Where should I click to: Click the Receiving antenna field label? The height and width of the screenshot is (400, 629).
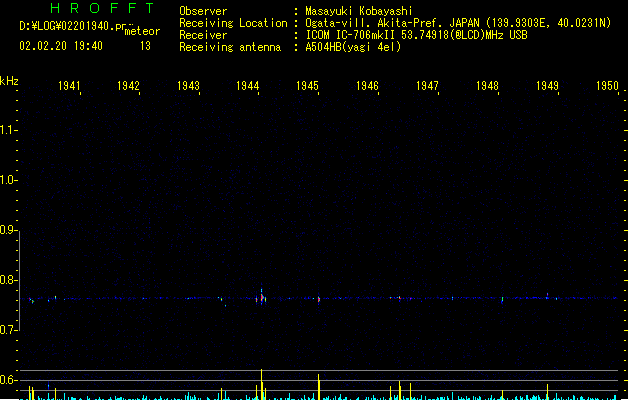[x=230, y=47]
